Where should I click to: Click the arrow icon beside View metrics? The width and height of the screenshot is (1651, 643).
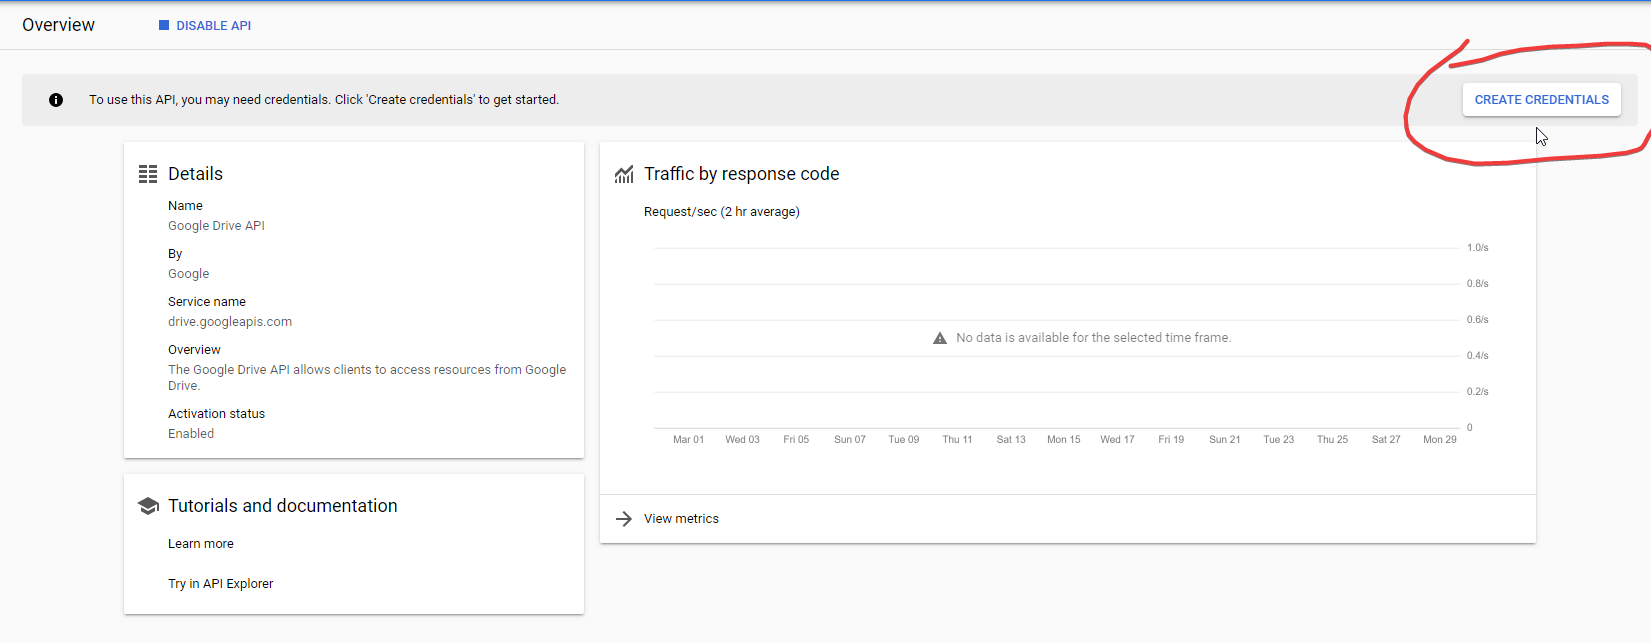624,519
